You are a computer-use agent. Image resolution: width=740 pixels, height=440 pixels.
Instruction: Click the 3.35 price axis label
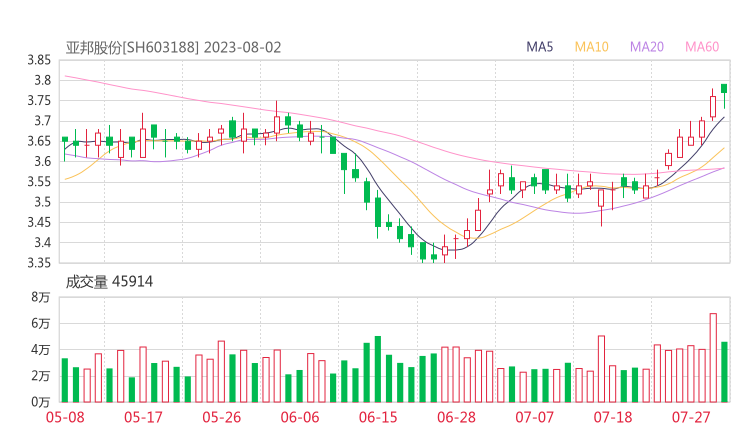click(39, 262)
